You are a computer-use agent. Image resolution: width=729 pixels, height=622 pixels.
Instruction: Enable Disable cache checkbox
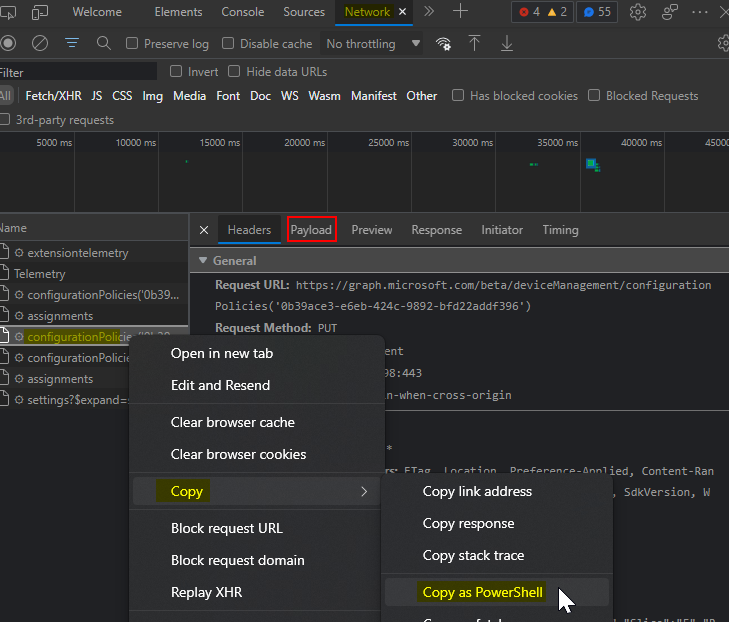tap(228, 43)
